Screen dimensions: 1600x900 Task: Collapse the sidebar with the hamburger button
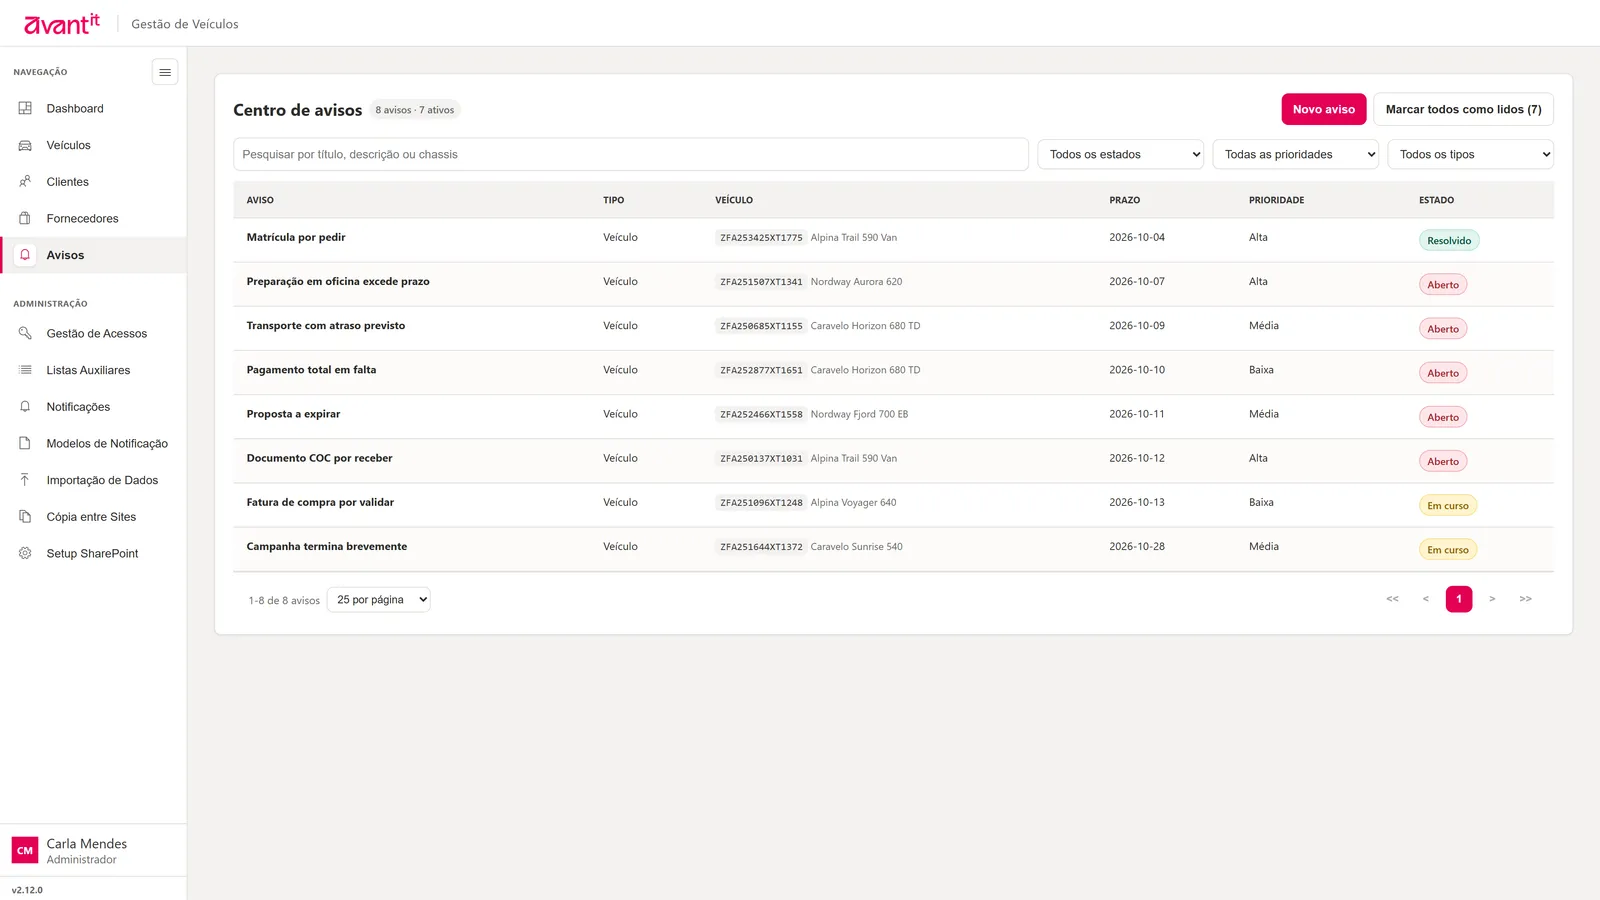(165, 72)
